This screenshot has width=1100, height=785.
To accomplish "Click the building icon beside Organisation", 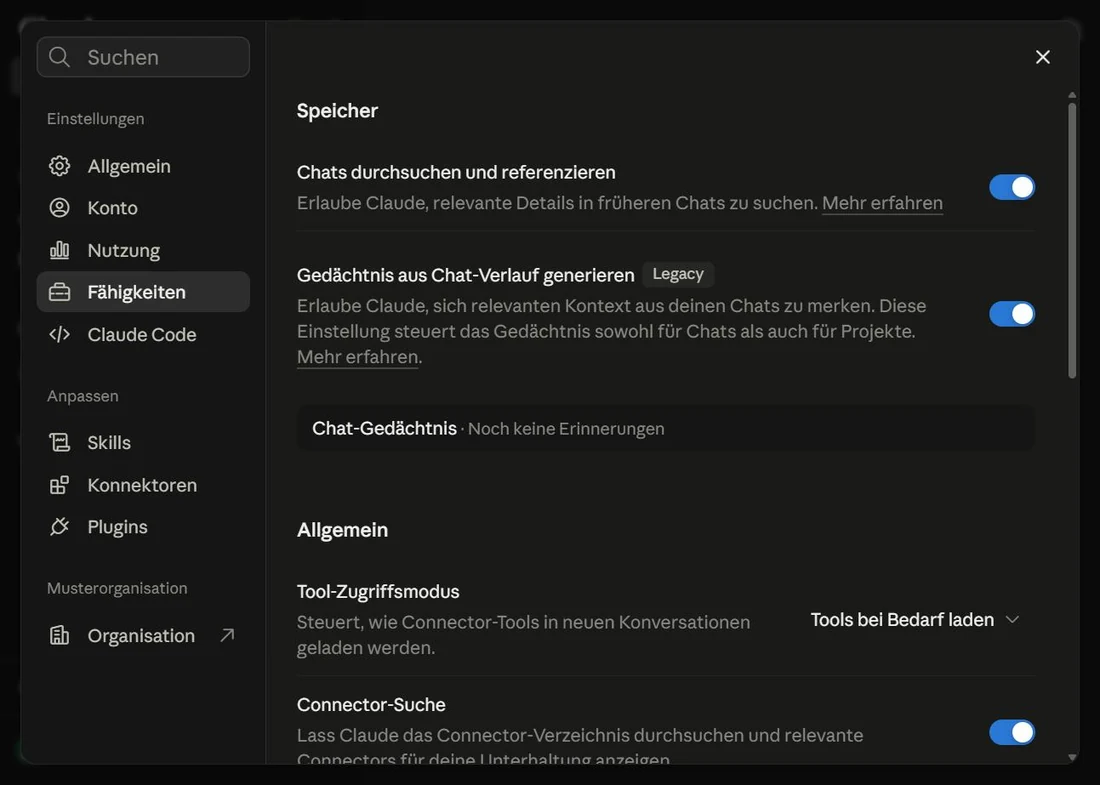I will pyautogui.click(x=60, y=636).
